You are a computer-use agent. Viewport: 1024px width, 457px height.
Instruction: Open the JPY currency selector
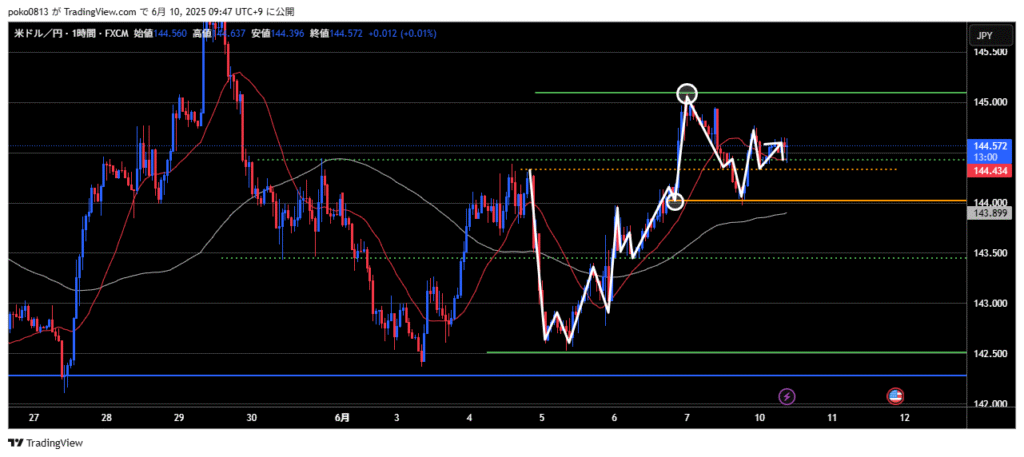(x=984, y=36)
